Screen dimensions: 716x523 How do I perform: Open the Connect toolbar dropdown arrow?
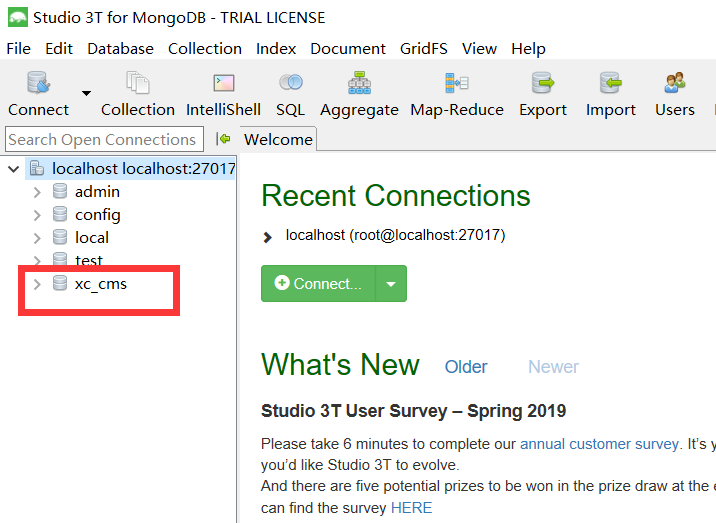point(86,93)
